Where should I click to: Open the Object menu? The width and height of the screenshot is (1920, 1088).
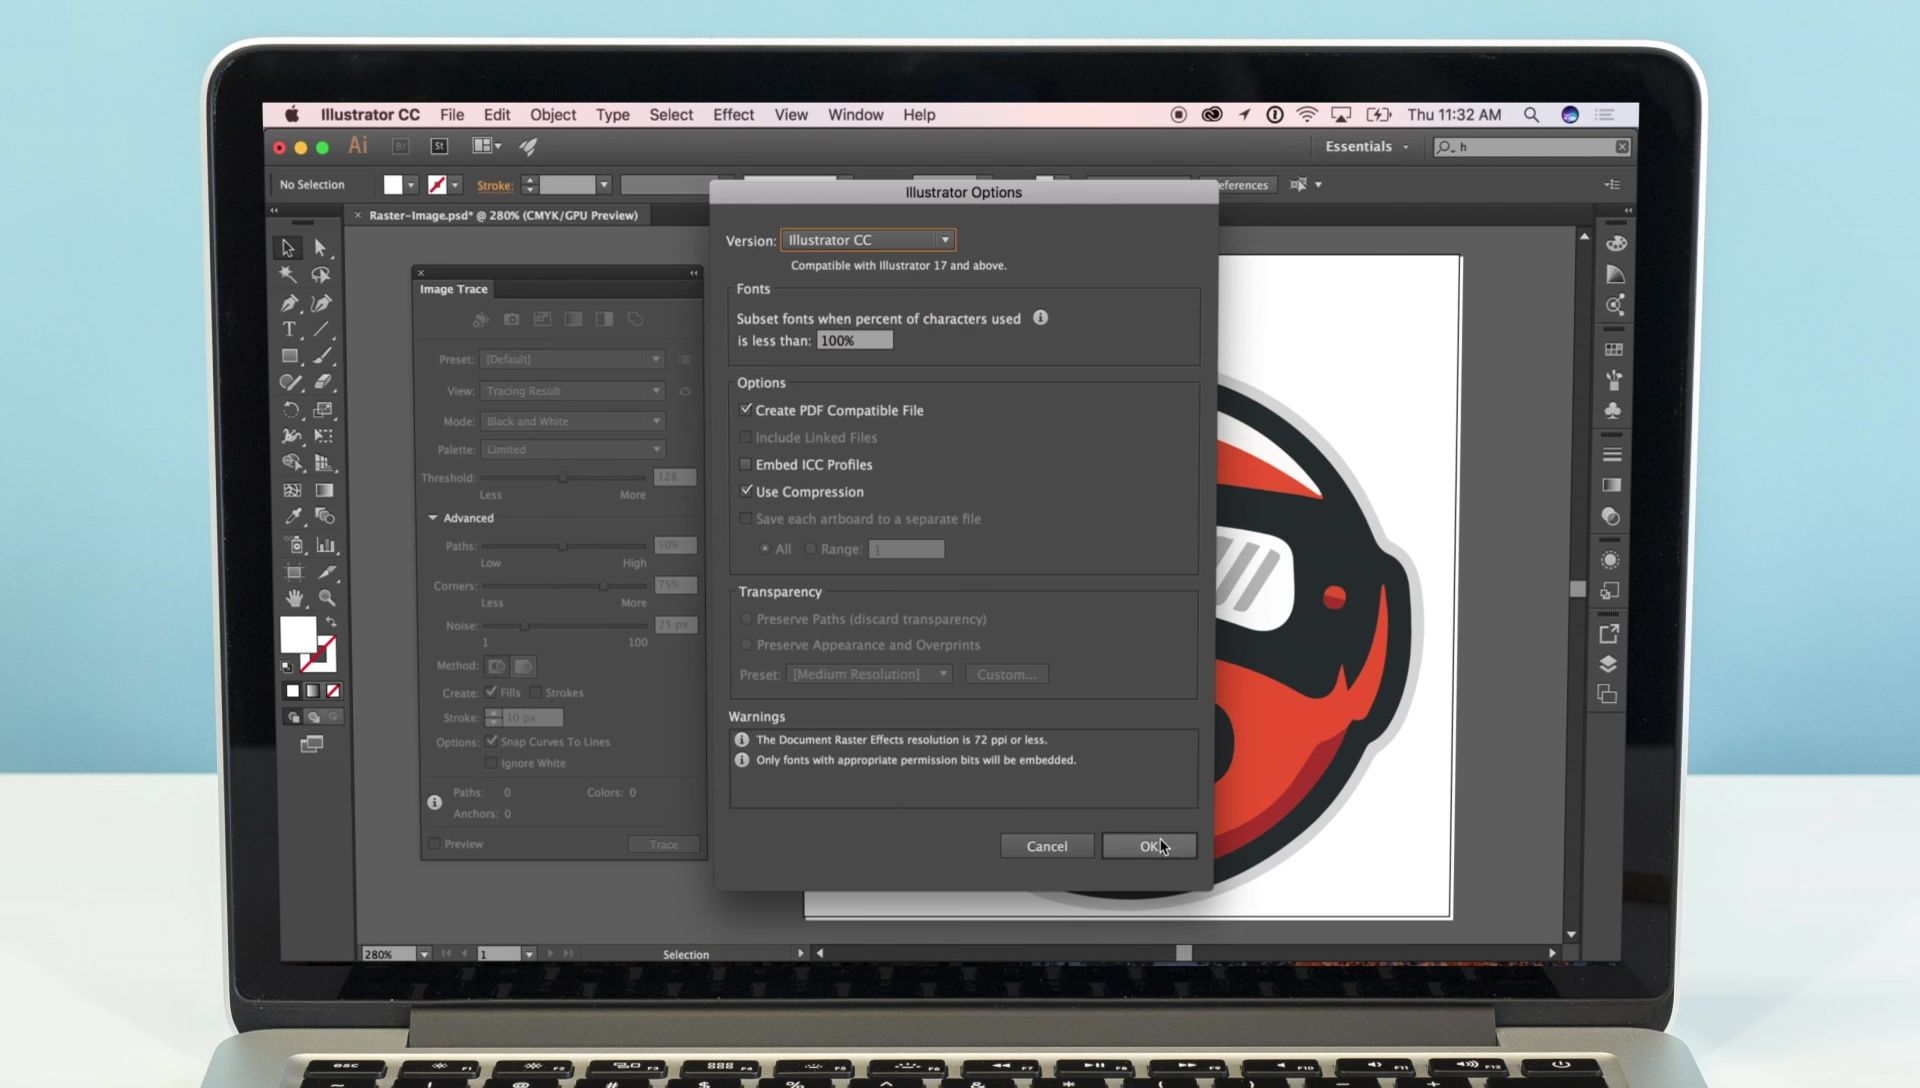click(553, 115)
